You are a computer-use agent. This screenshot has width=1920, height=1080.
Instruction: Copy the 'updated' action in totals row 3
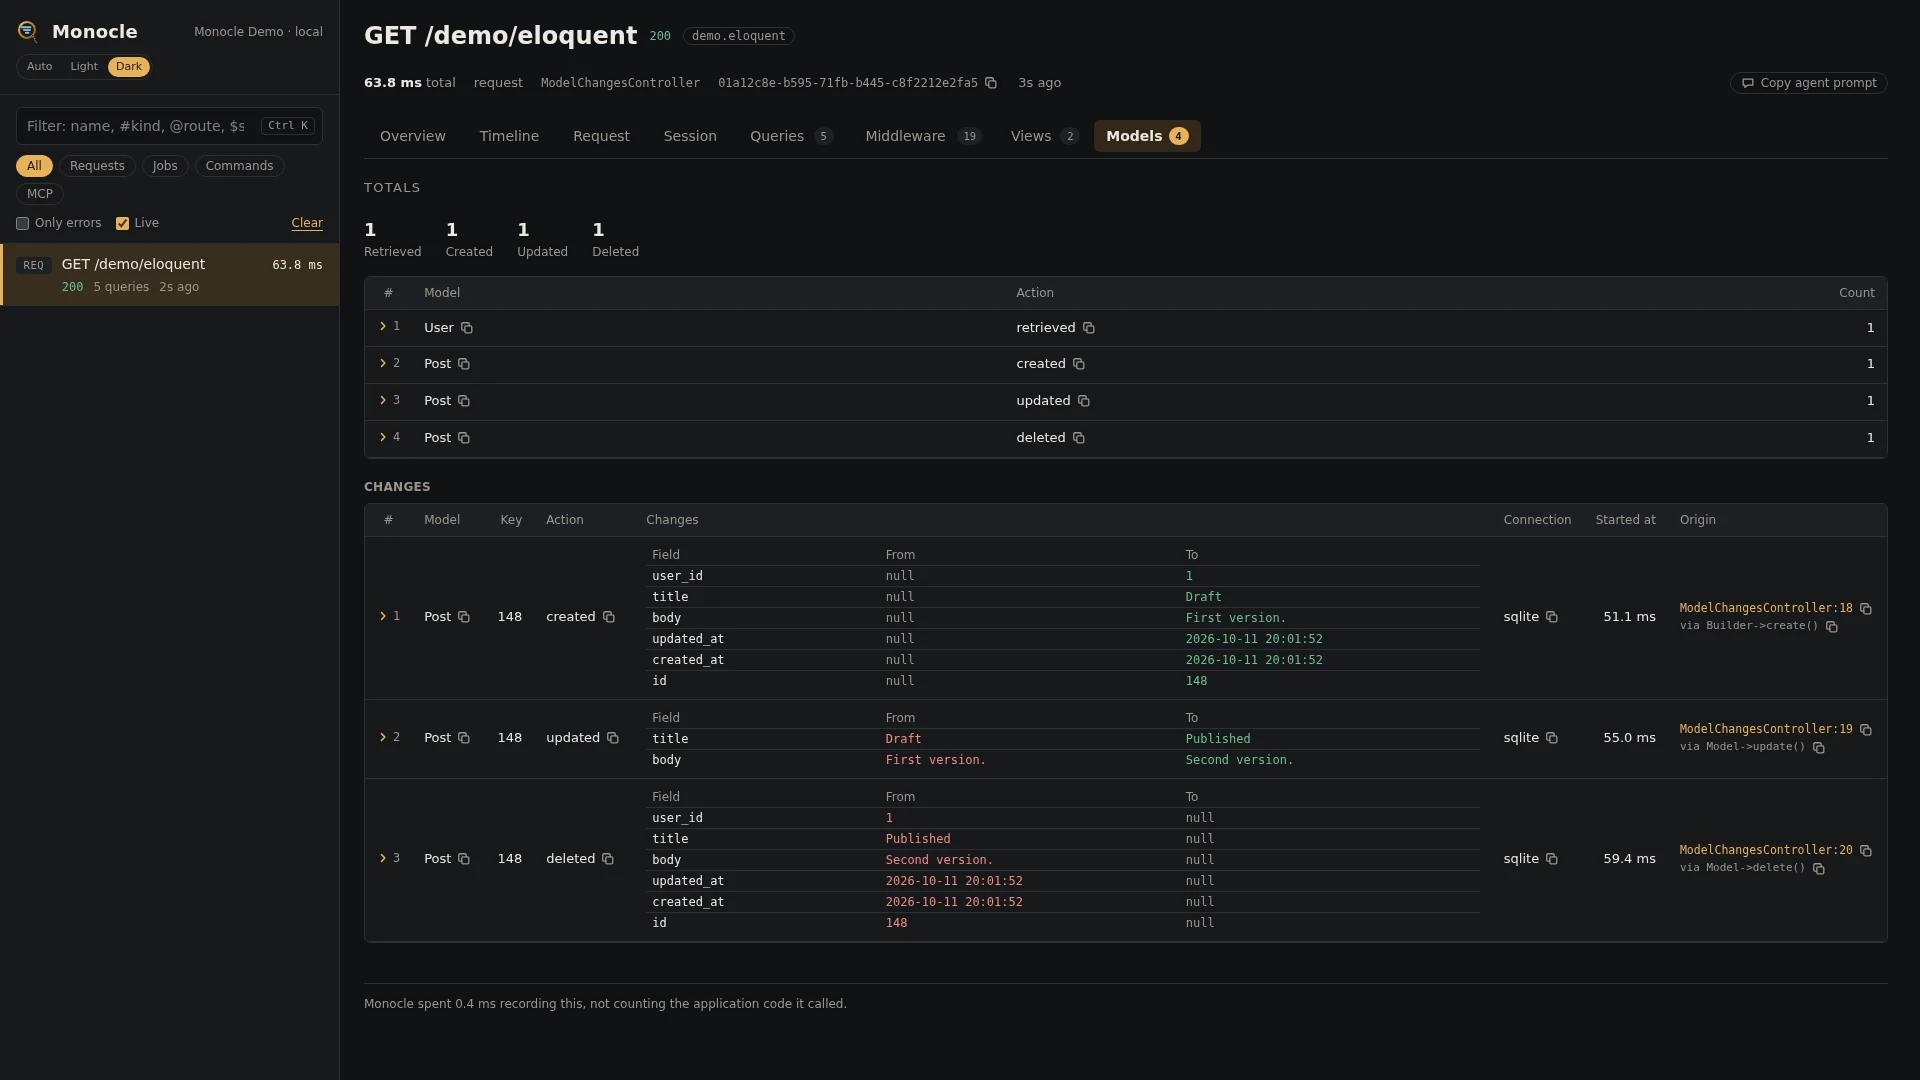pos(1084,401)
